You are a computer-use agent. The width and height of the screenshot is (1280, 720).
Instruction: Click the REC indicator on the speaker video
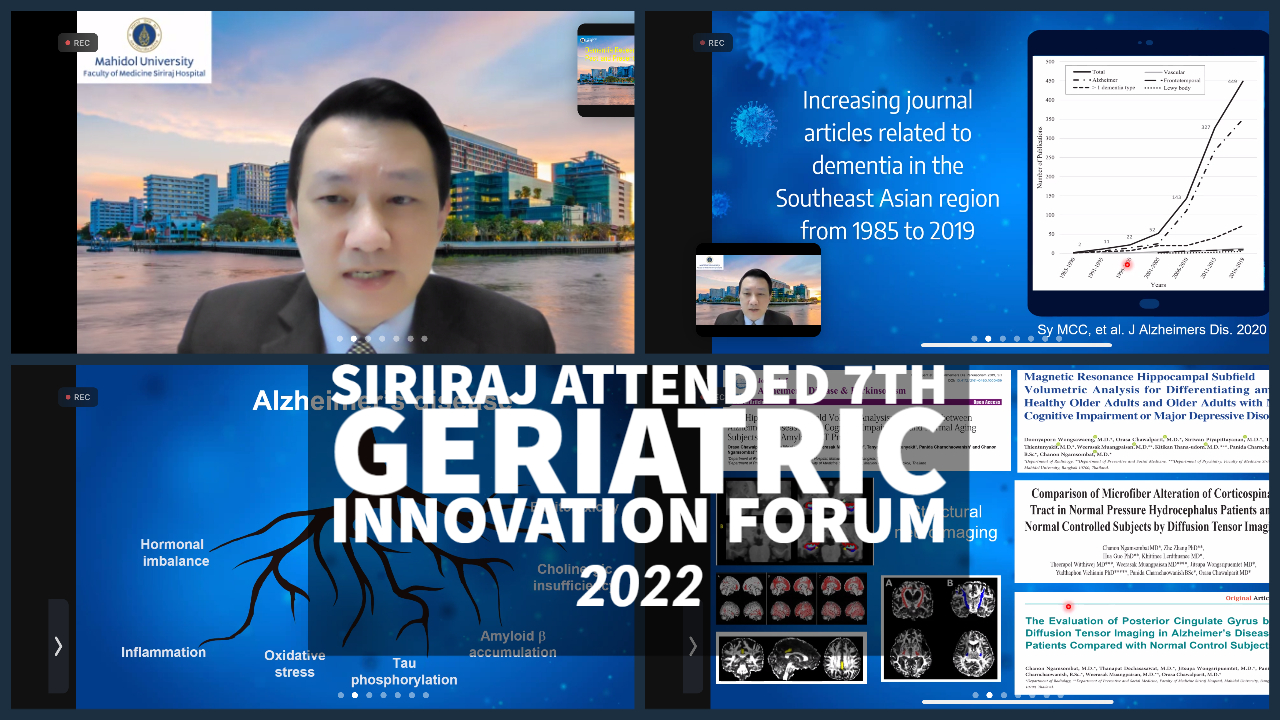coord(78,43)
